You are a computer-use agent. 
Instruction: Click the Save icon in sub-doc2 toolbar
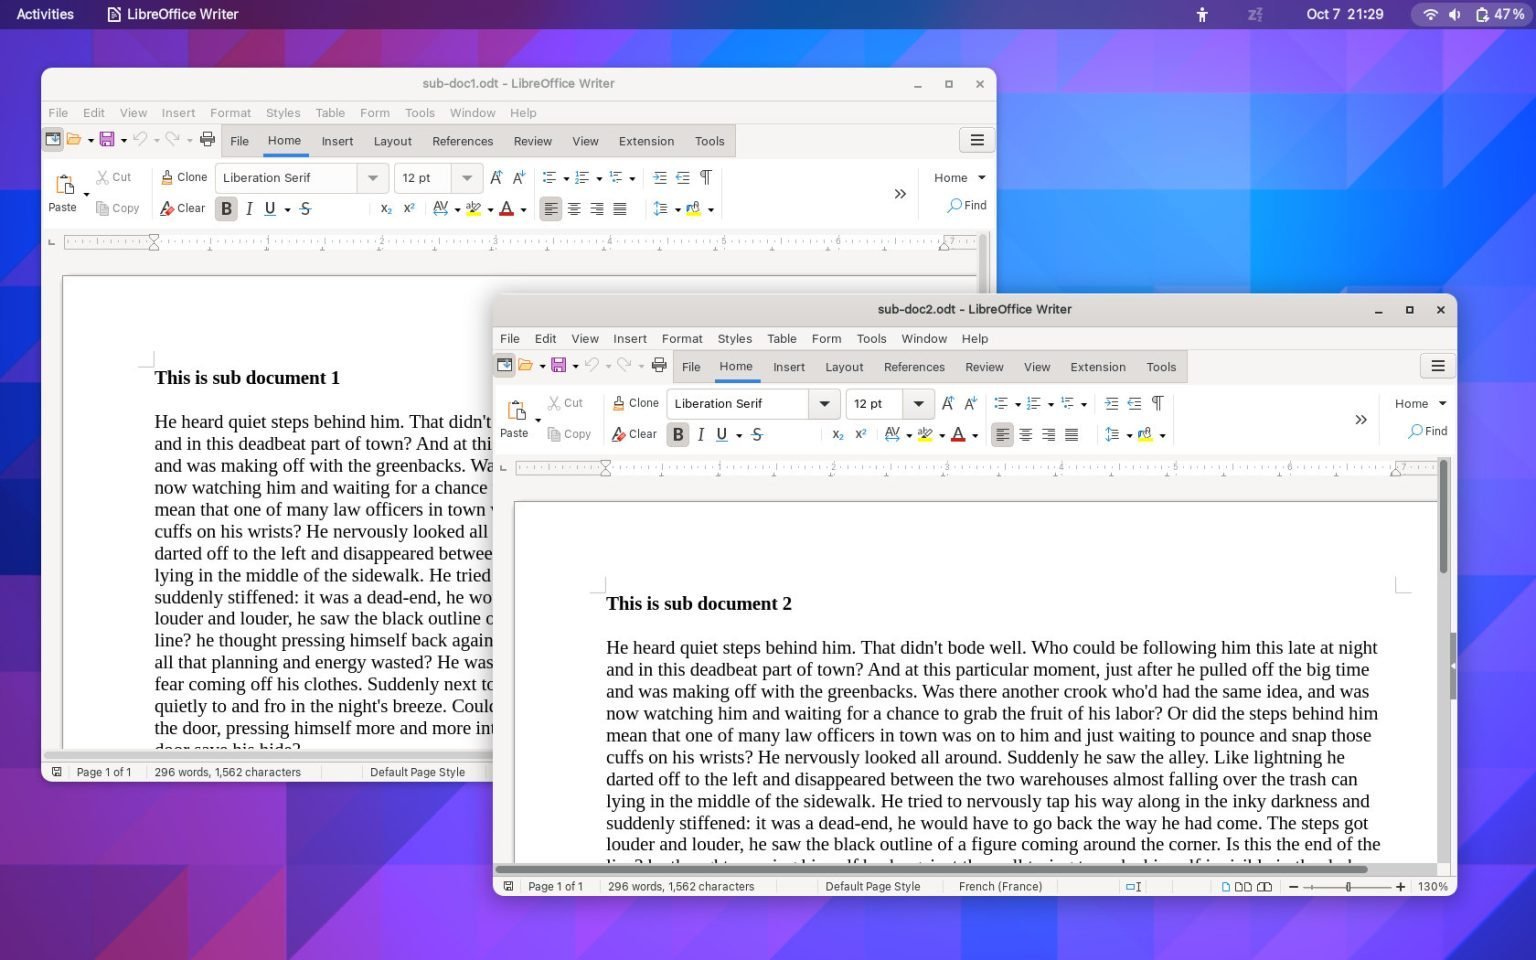[559, 365]
